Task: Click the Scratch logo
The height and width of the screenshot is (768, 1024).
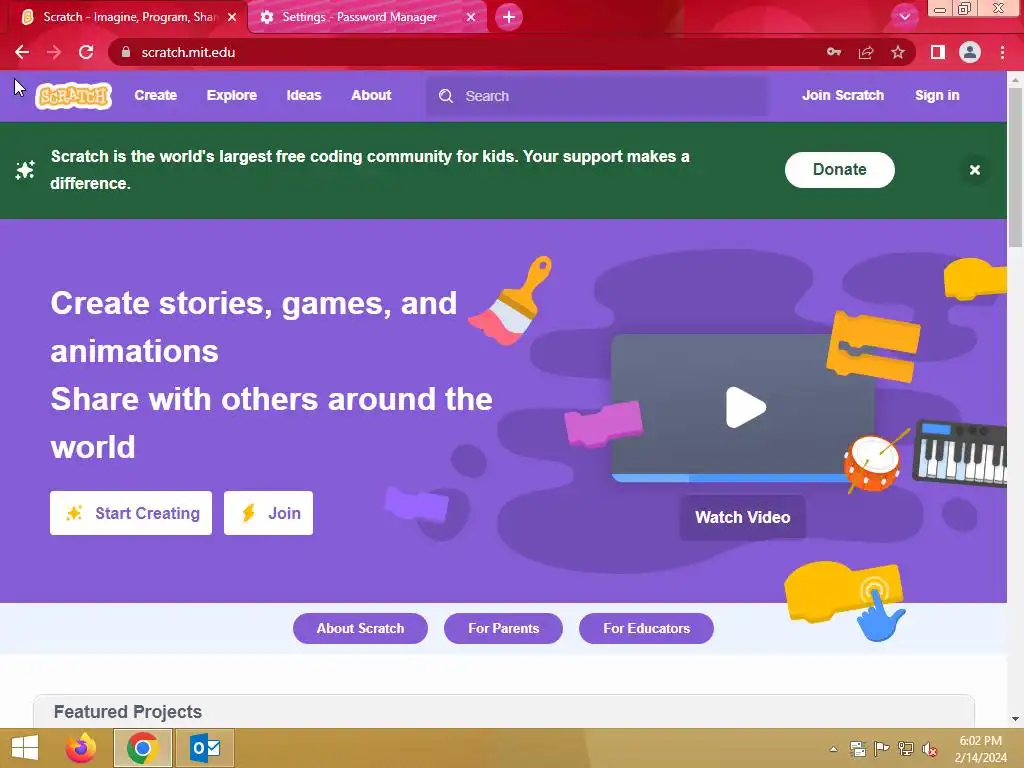Action: [x=74, y=96]
